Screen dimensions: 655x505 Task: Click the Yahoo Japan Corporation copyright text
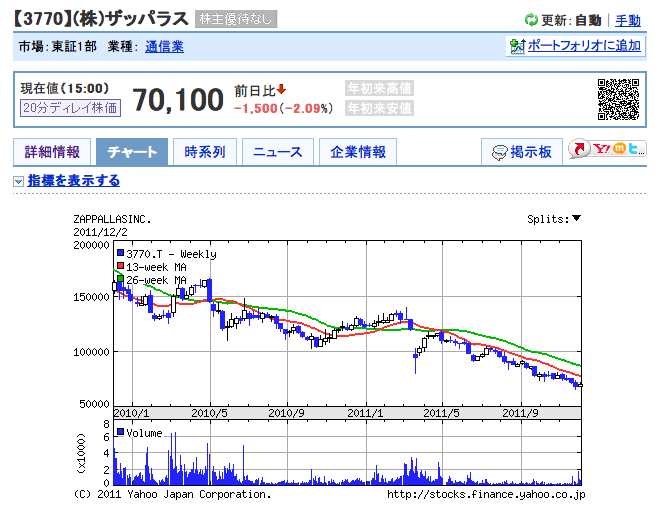[x=173, y=495]
